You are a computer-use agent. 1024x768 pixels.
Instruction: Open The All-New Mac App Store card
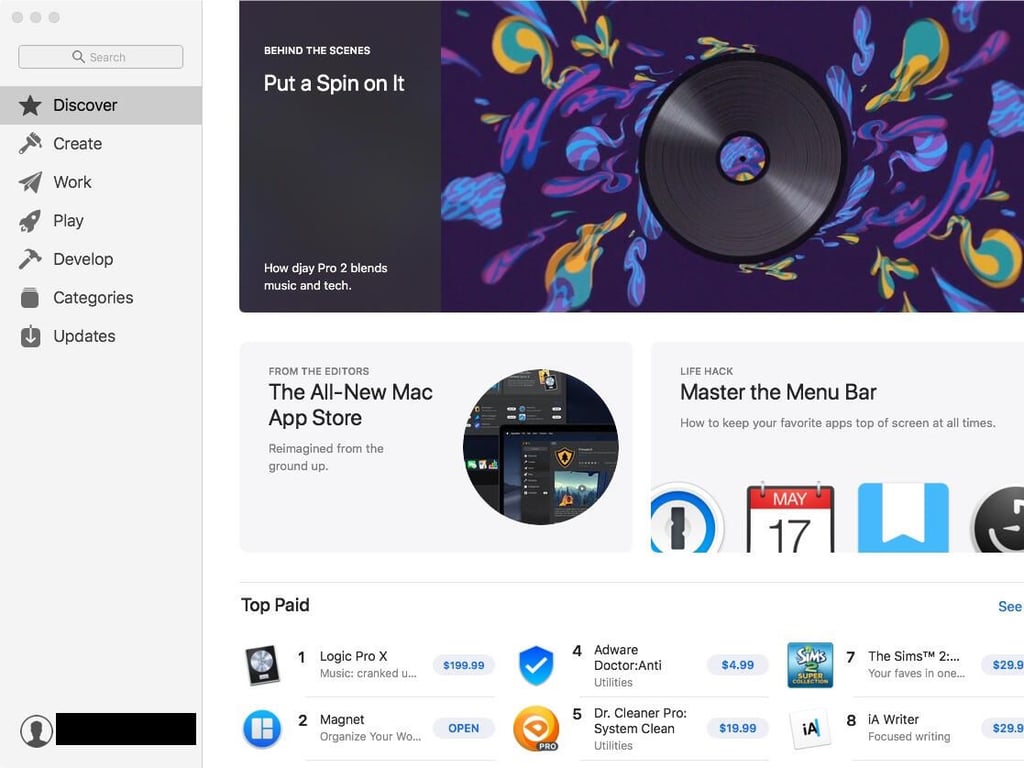(436, 447)
